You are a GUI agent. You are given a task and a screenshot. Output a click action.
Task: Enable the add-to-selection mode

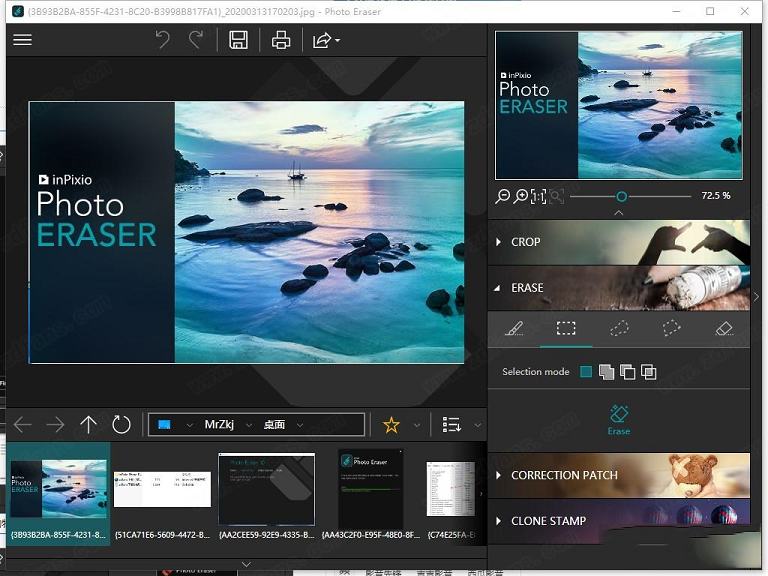606,372
